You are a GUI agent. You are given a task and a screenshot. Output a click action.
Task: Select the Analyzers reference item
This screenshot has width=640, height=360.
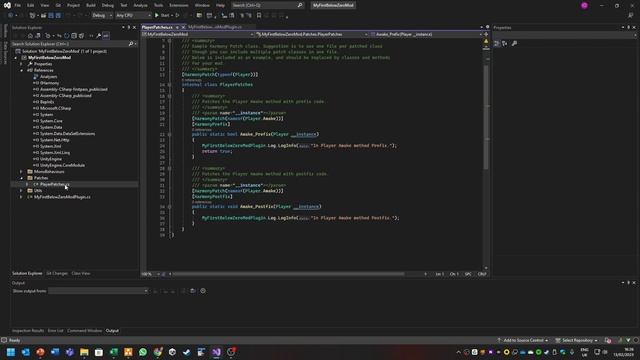48,77
